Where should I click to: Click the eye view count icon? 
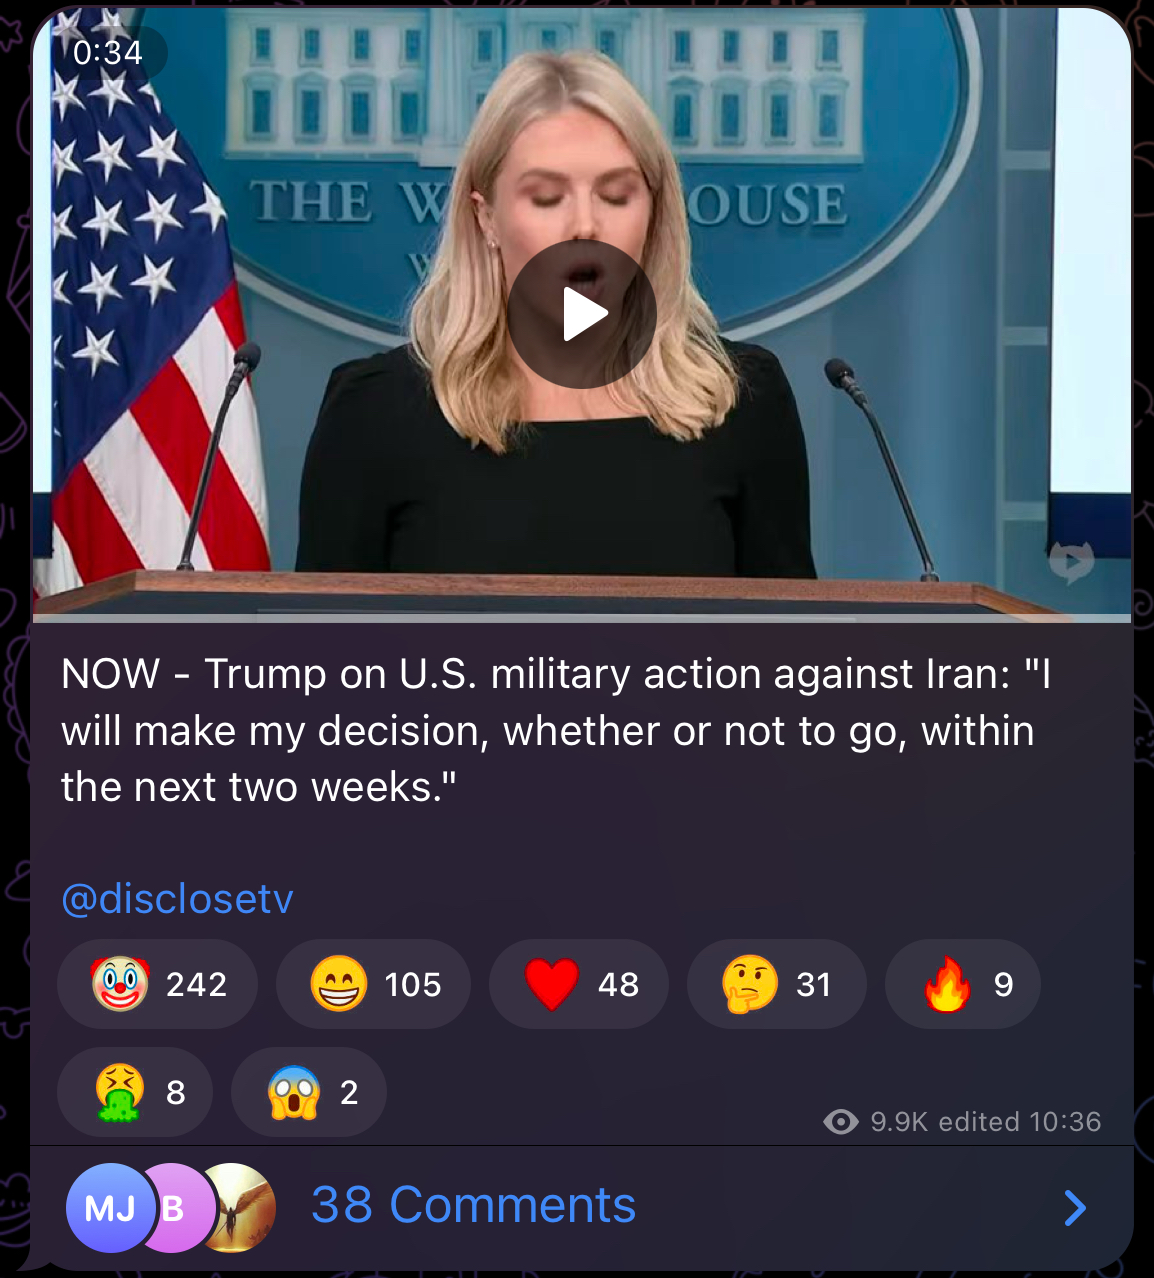(841, 1122)
